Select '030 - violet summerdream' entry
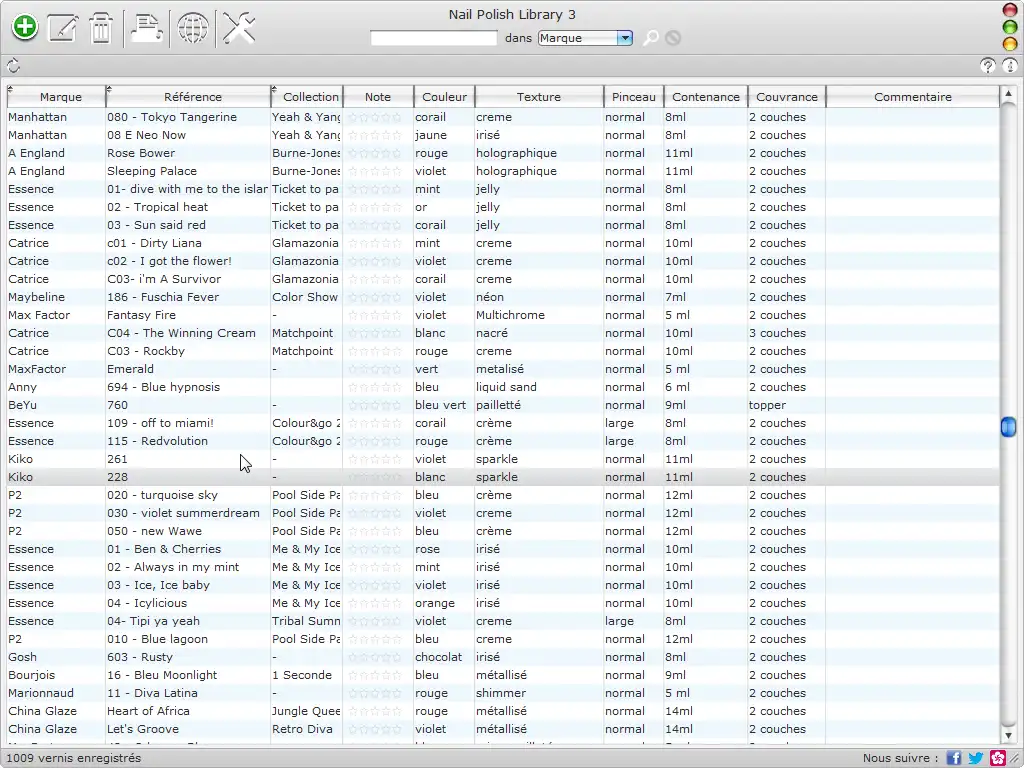This screenshot has height=768, width=1024. pos(183,513)
